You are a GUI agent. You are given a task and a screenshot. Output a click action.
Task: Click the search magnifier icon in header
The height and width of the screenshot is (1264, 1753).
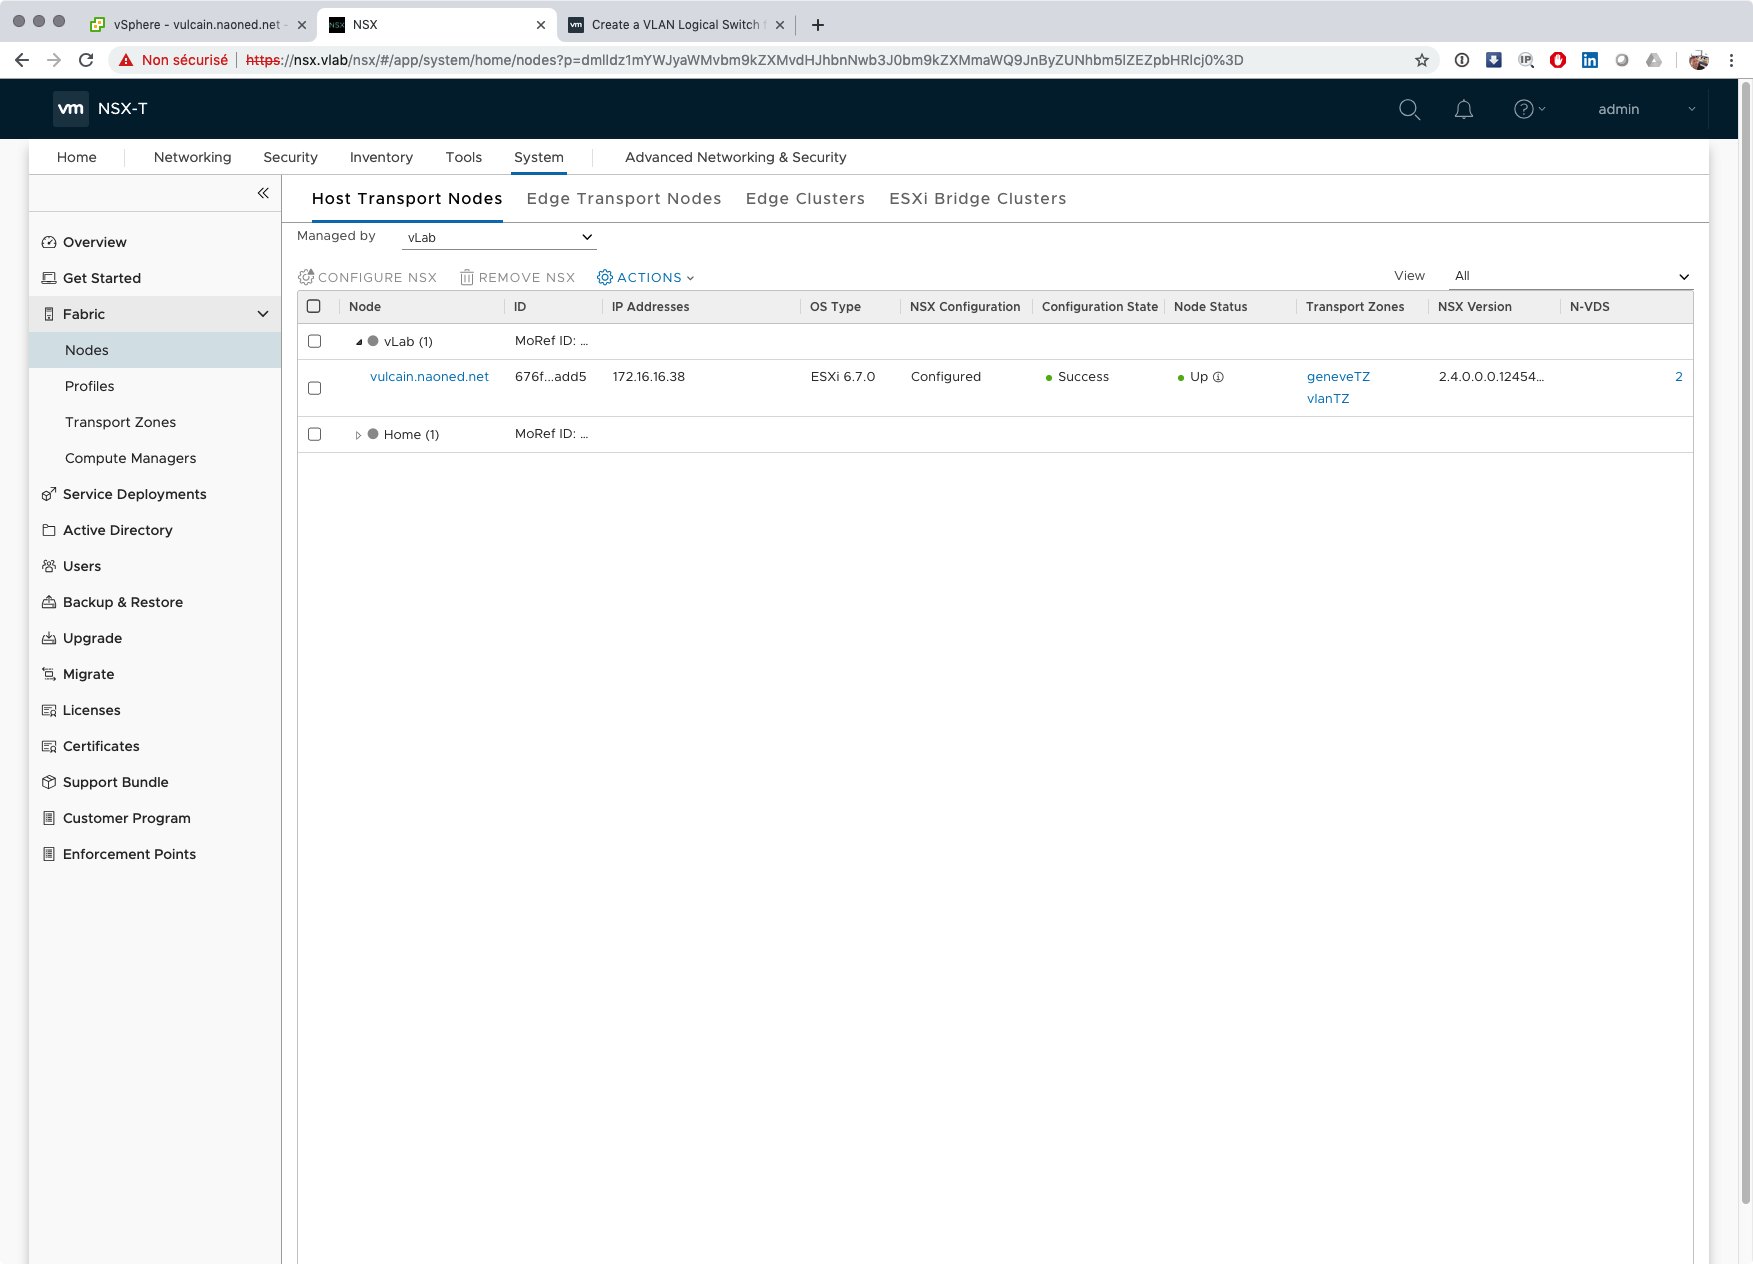click(1409, 109)
